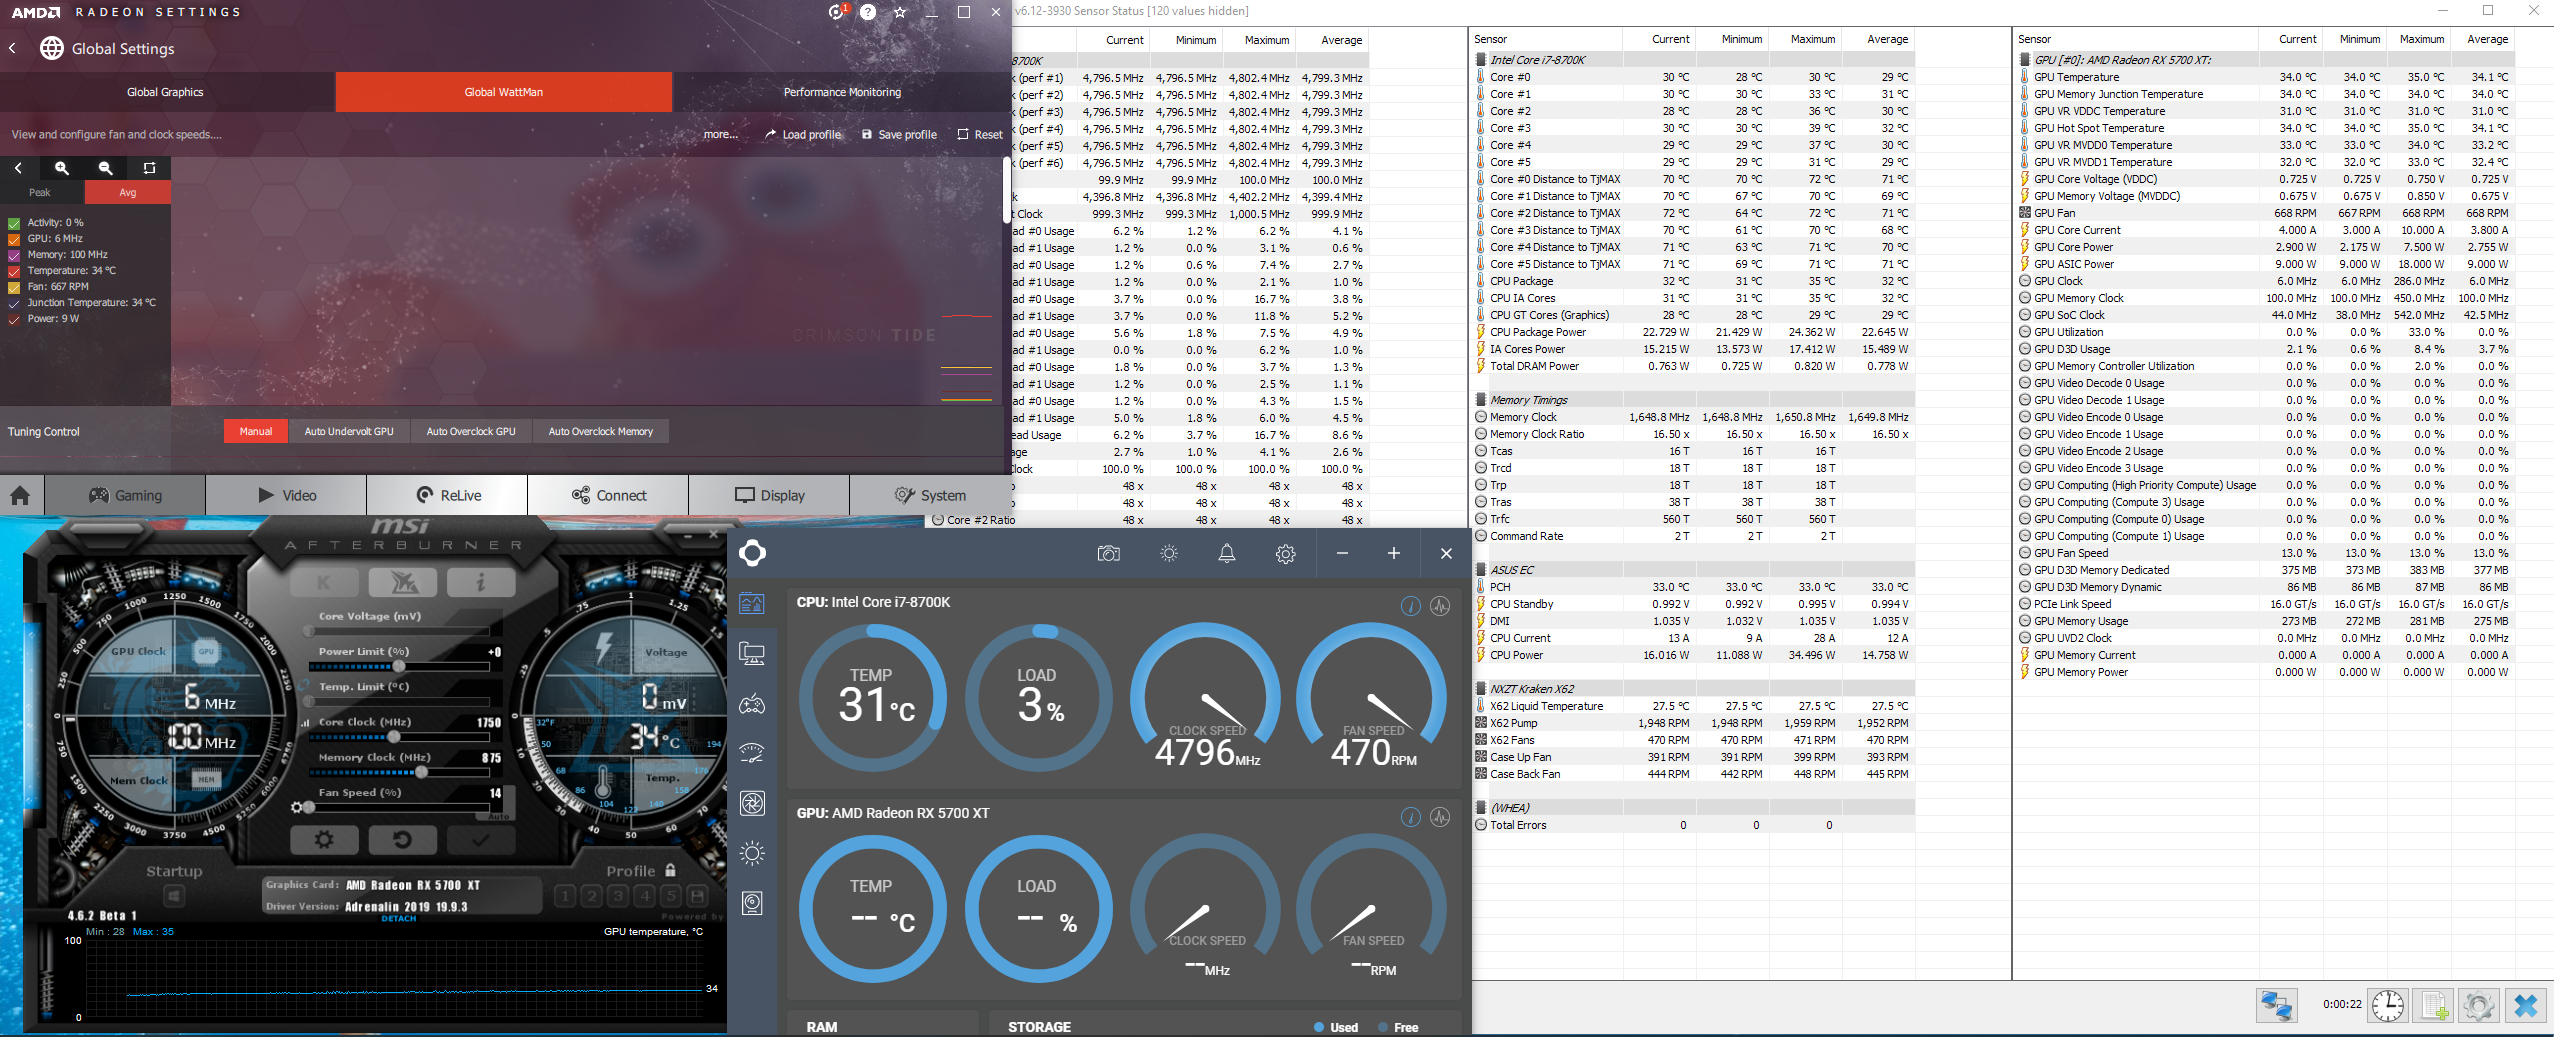The height and width of the screenshot is (1037, 2554).
Task: Open NZXT CAM settings gear in header
Action: click(x=1286, y=553)
